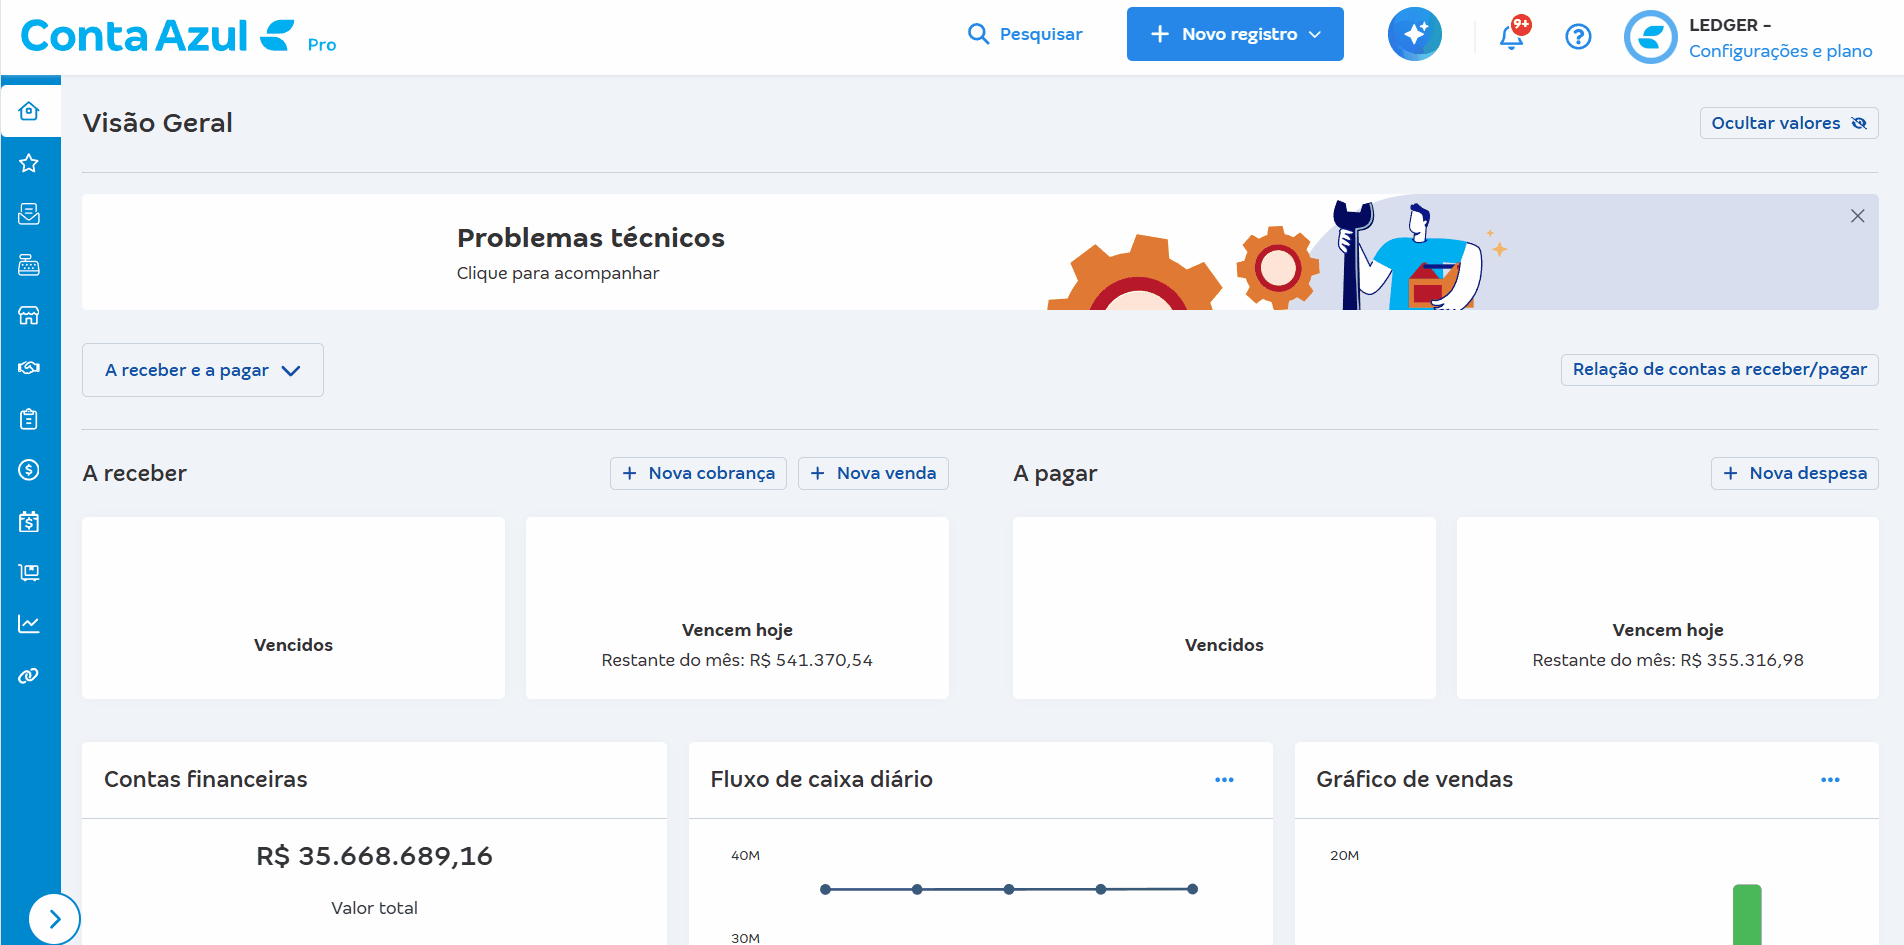This screenshot has height=945, width=1904.
Task: Open the chain link integrations icon
Action: point(29,676)
